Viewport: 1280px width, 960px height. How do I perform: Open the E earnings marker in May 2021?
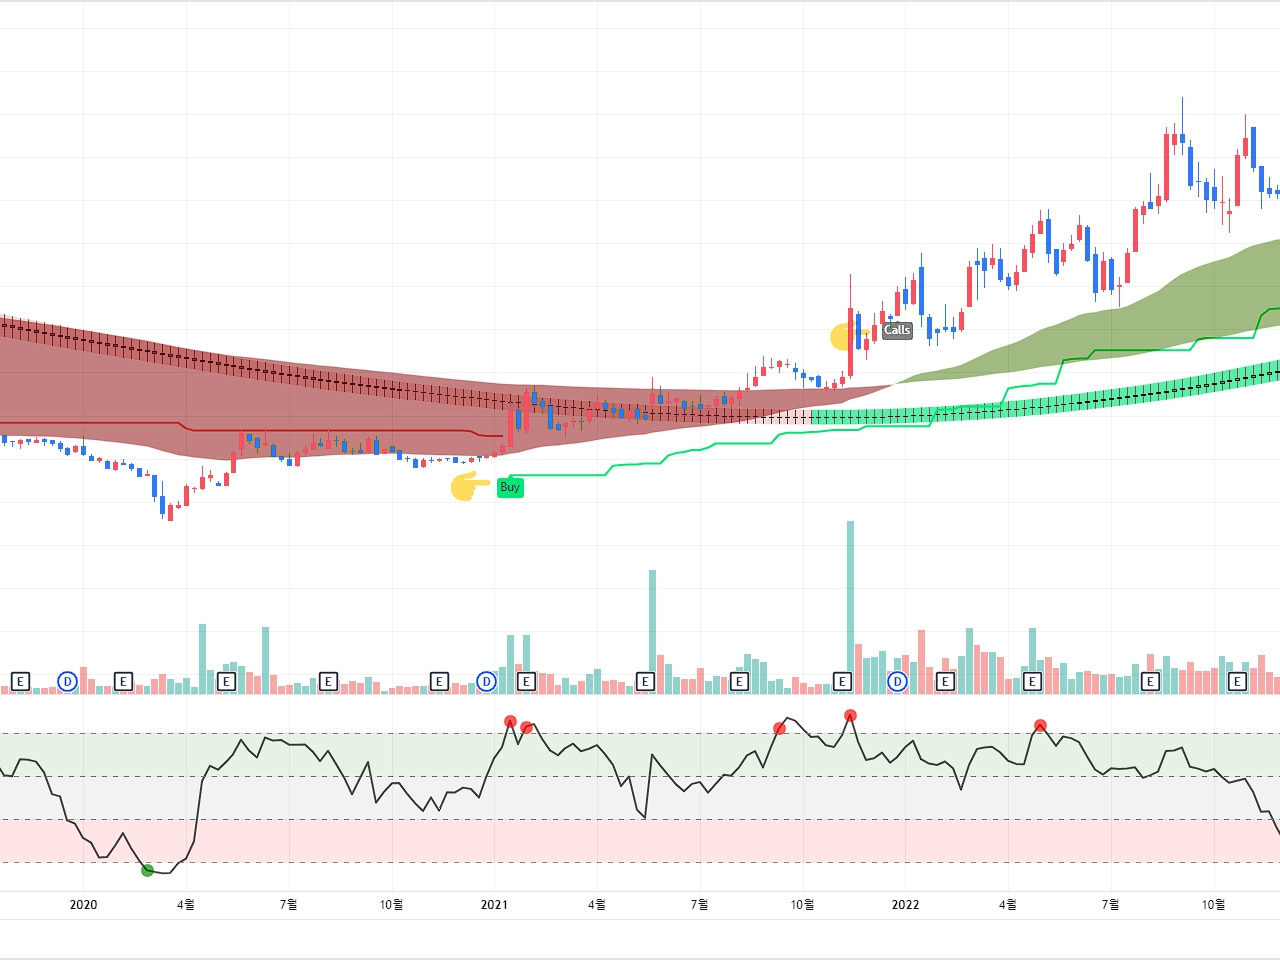click(x=645, y=682)
